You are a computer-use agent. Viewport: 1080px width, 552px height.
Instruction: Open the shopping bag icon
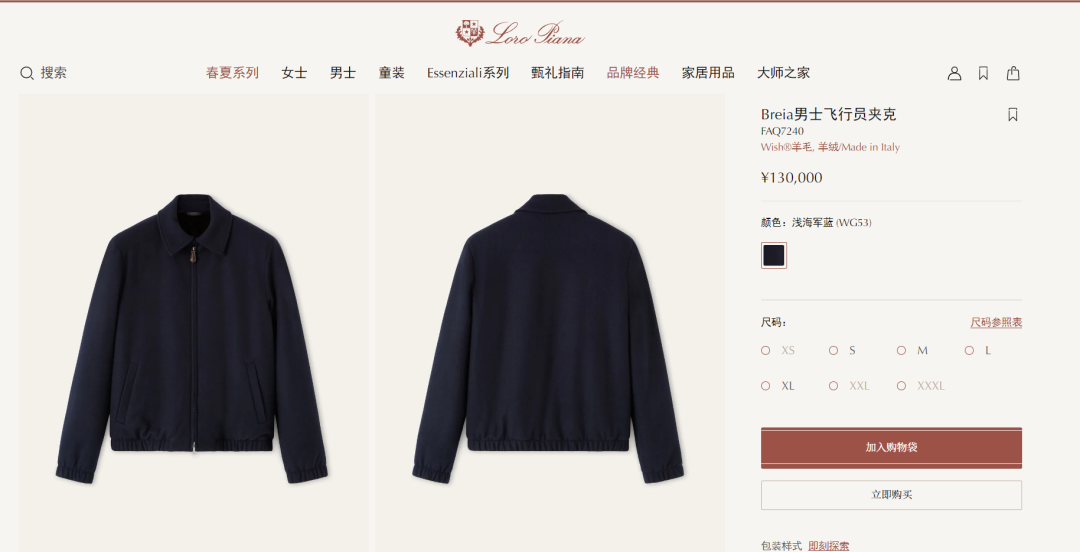(x=1013, y=73)
